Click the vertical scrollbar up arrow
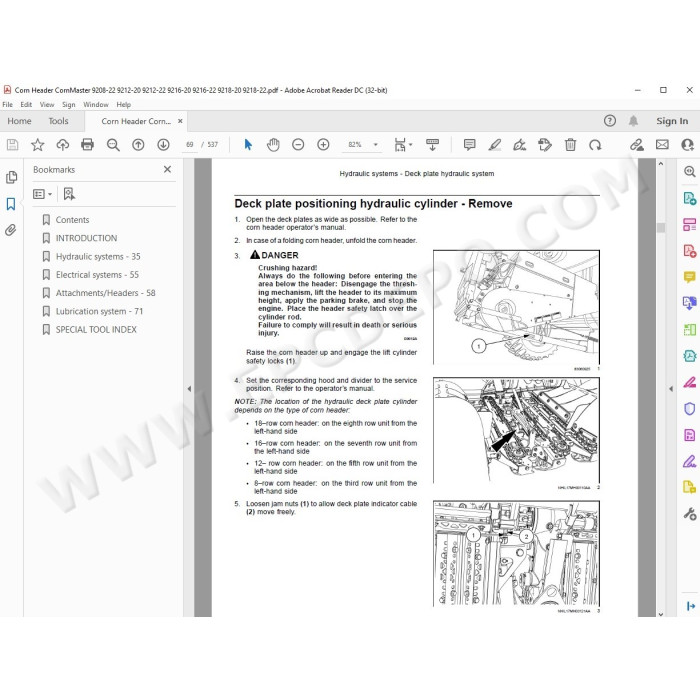Screen dimensions: 700x700 click(661, 164)
